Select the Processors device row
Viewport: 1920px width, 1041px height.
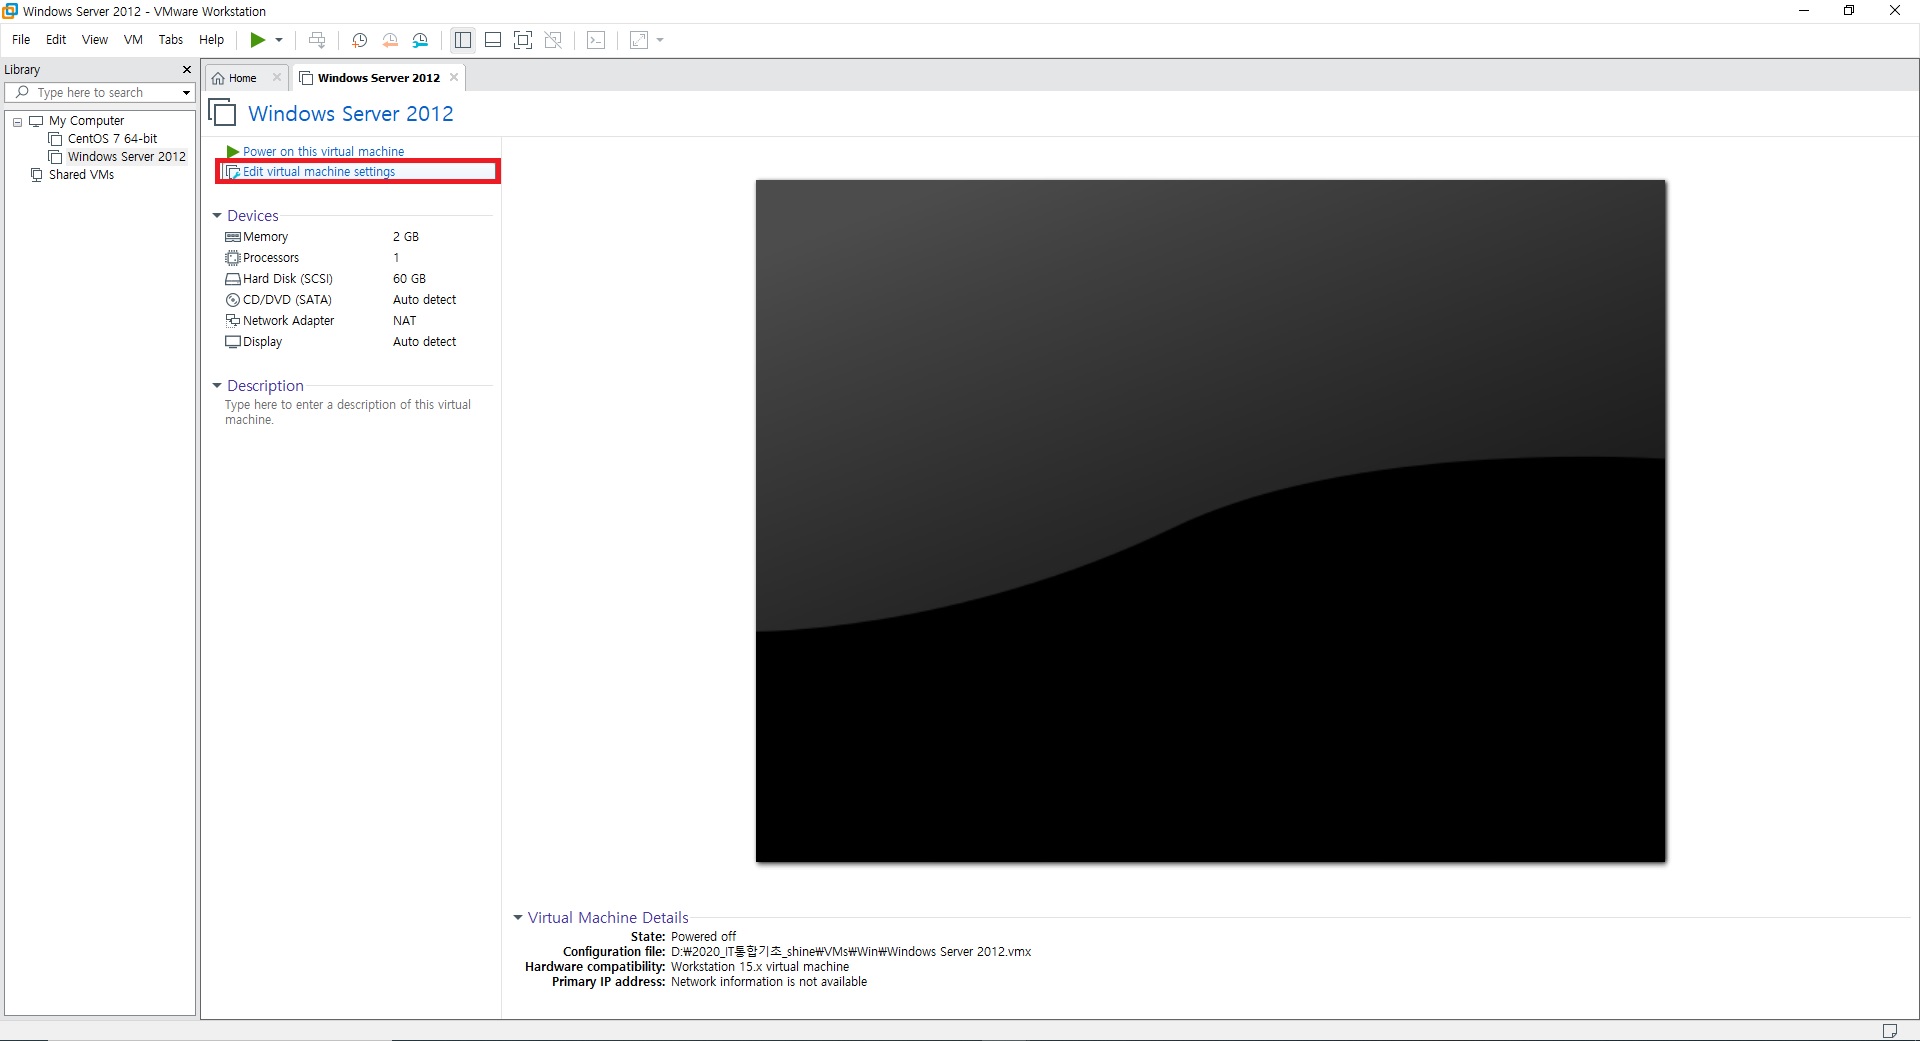pos(359,258)
